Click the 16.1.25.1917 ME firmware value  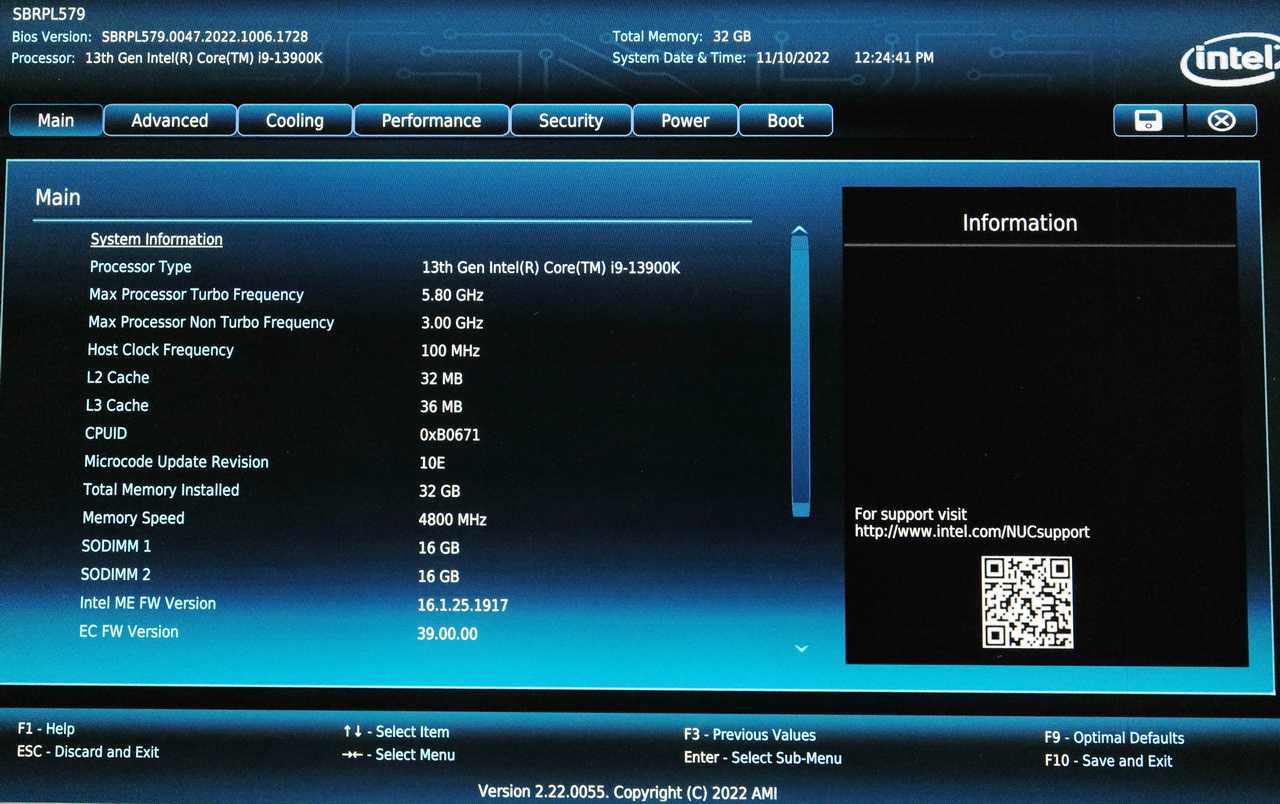[463, 605]
